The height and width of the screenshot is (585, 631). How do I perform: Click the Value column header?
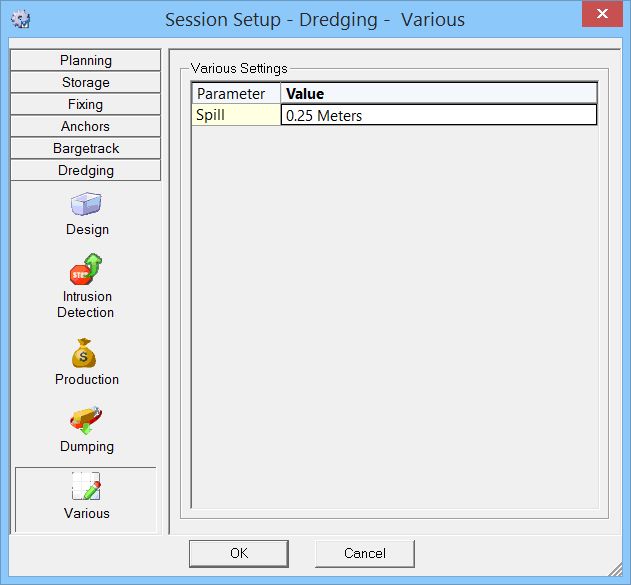pyautogui.click(x=439, y=94)
